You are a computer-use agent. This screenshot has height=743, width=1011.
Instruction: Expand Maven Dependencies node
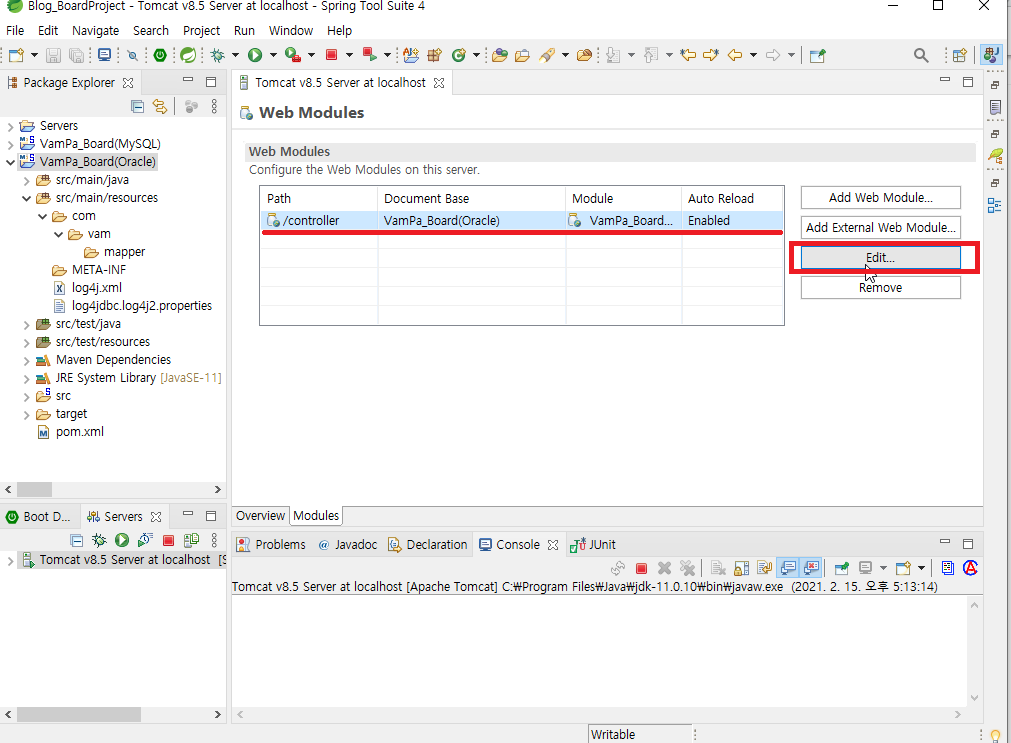tap(26, 360)
